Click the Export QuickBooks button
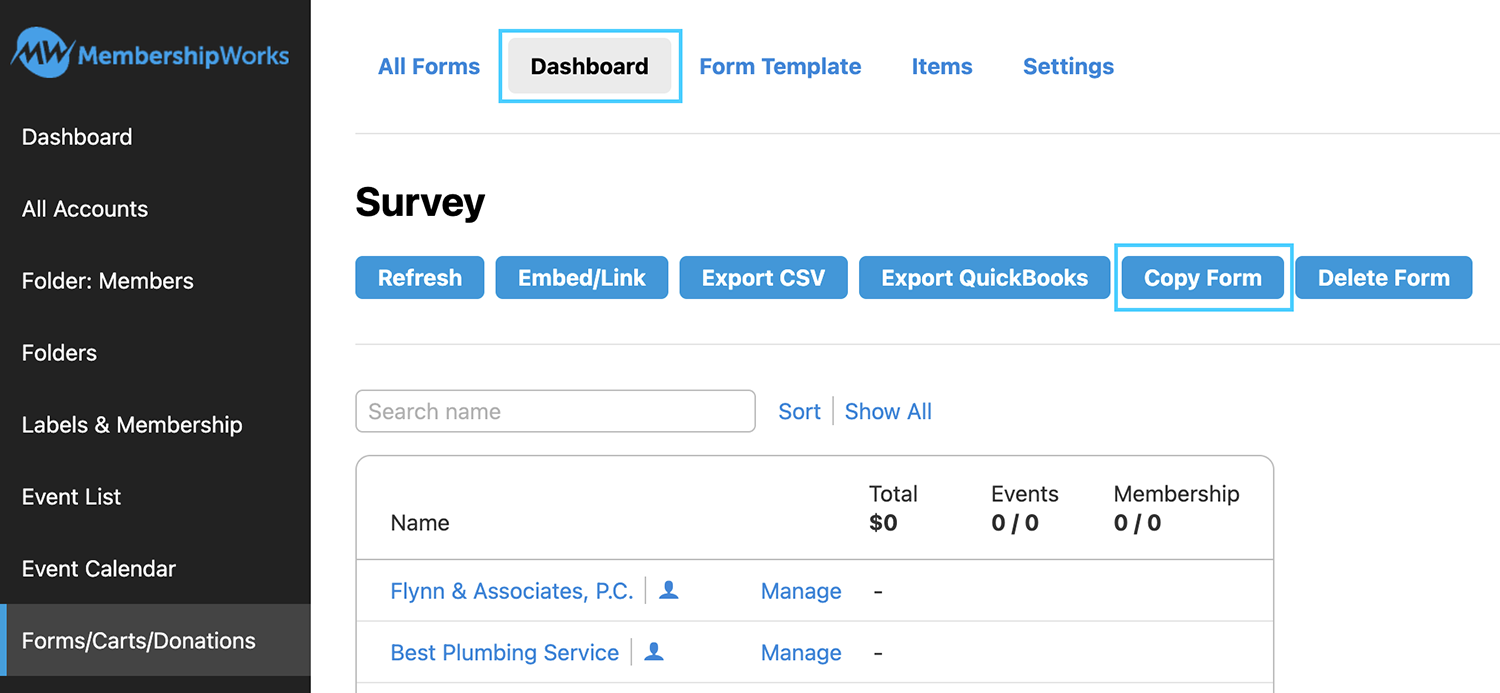This screenshot has width=1500, height=693. pyautogui.click(x=984, y=278)
